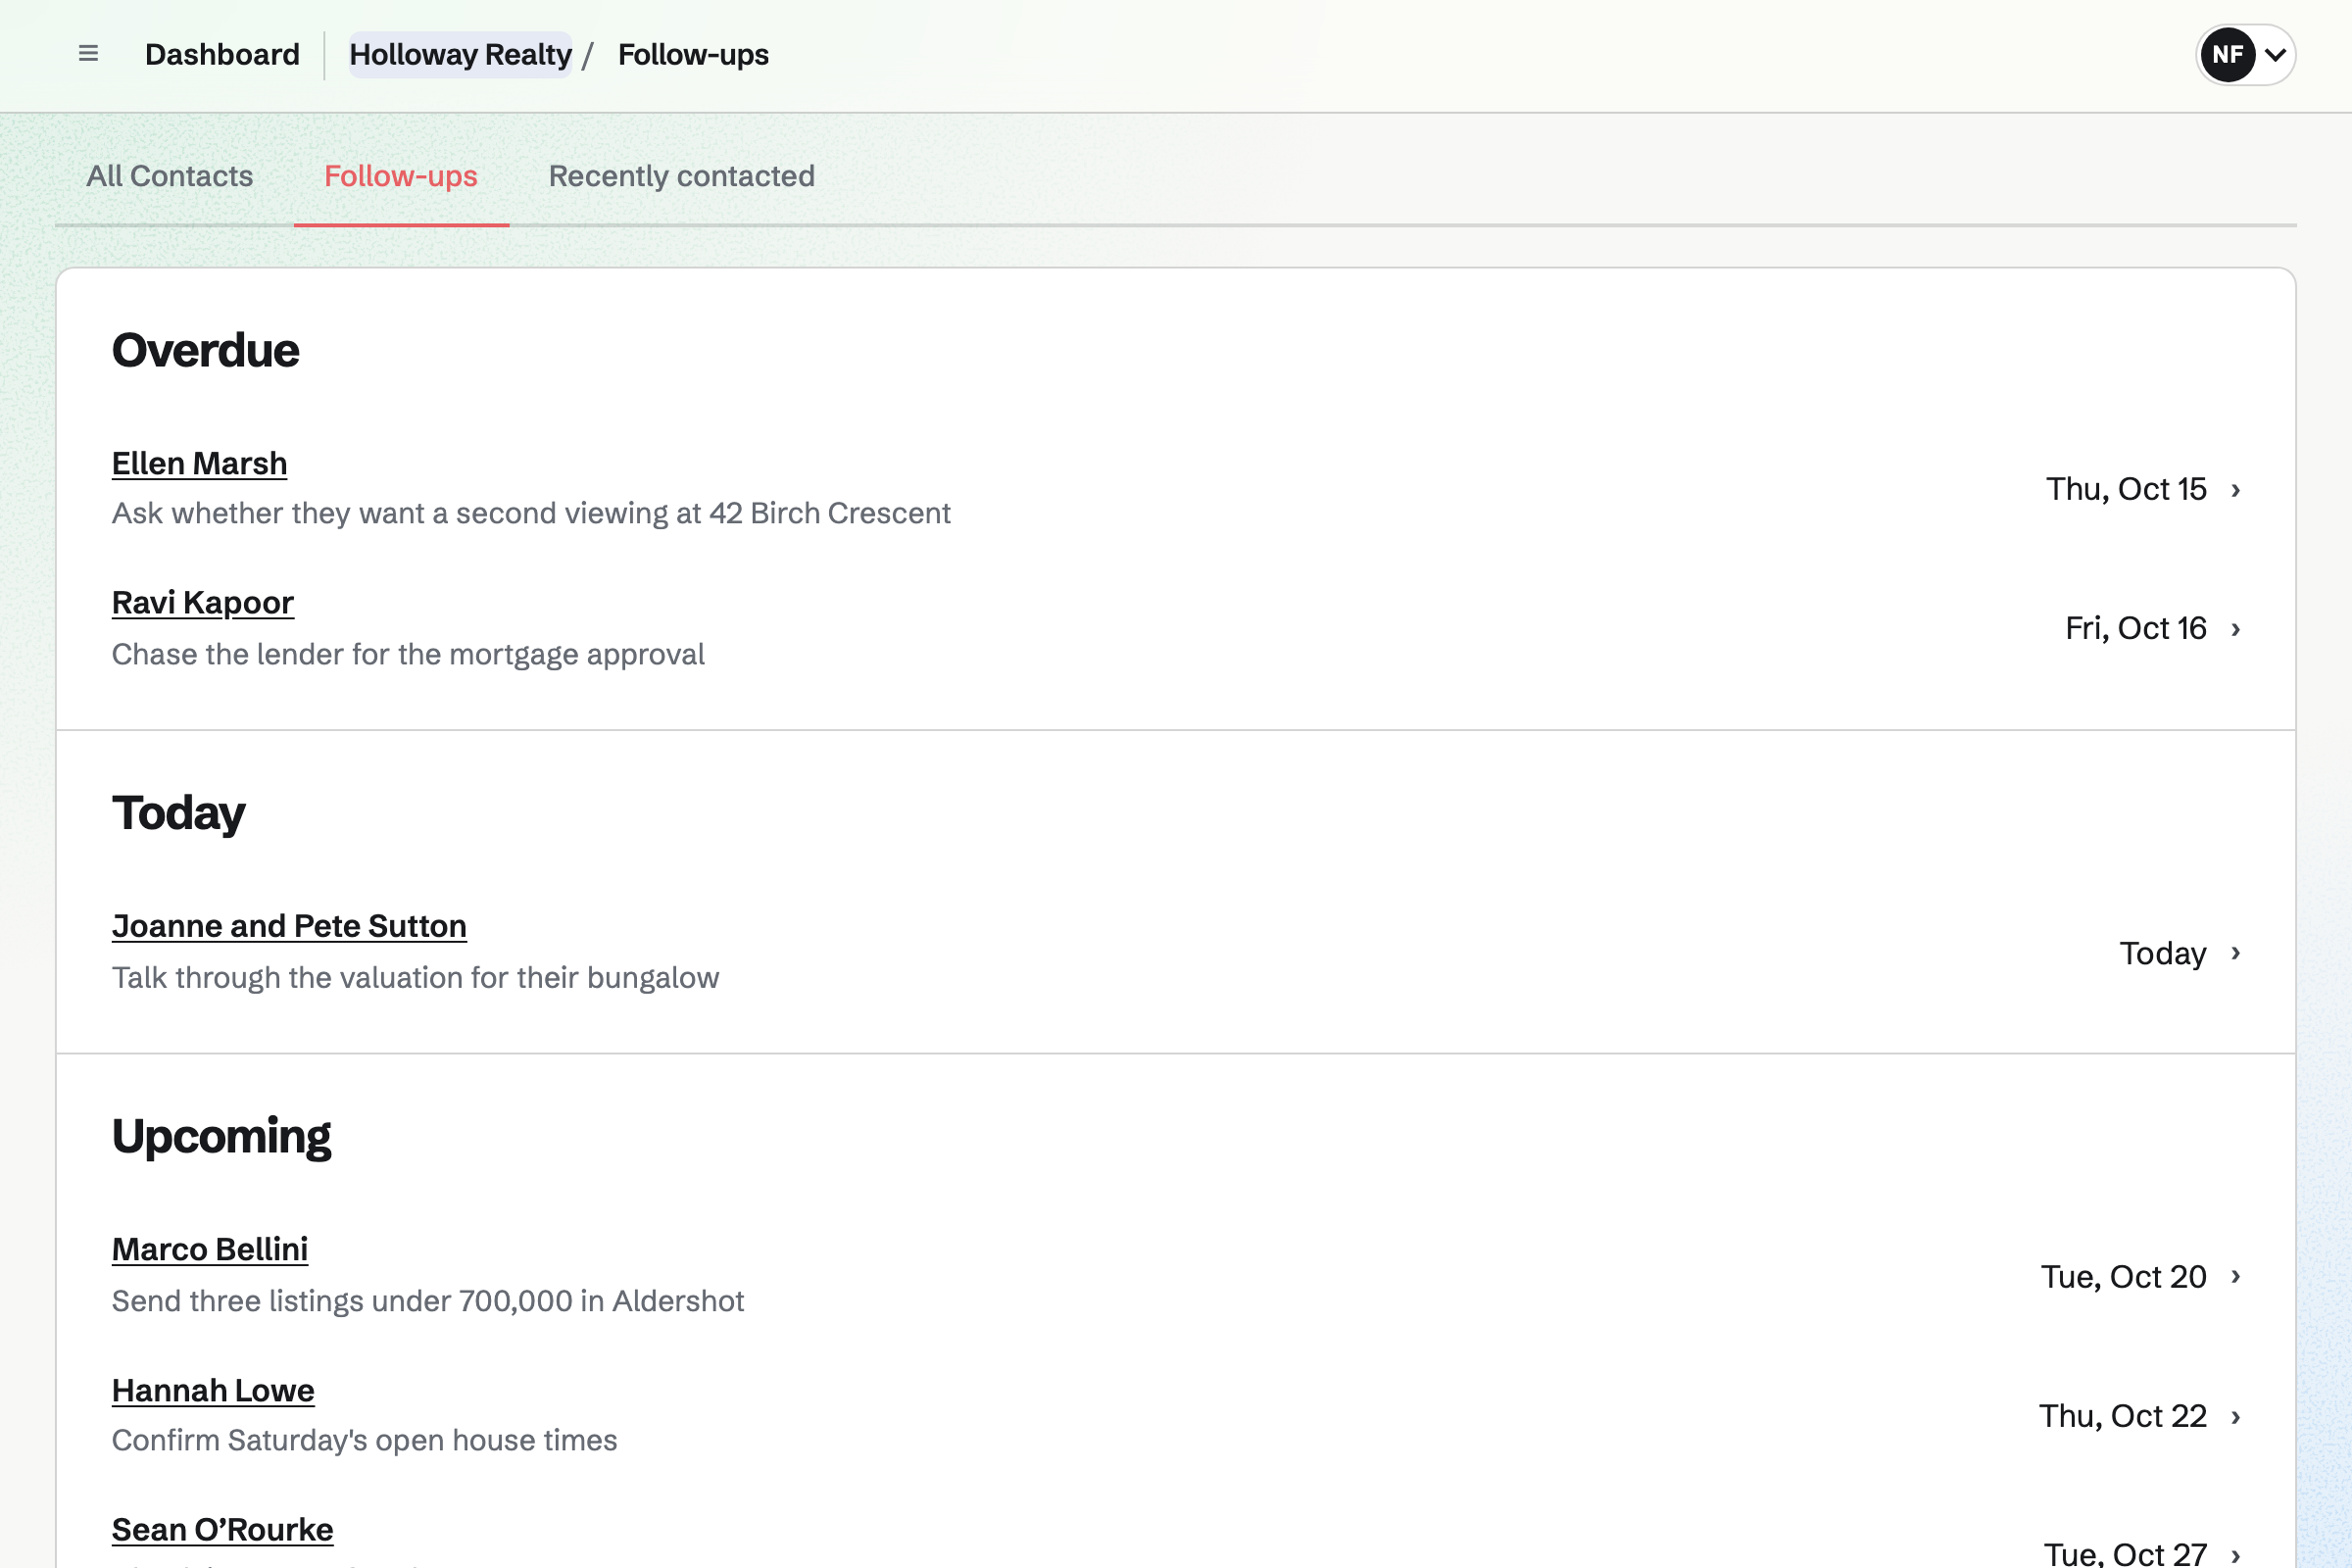Screen dimensions: 2352x1568
Task: Expand the Thu, Oct 15 follow-up chevron
Action: pos(2236,490)
